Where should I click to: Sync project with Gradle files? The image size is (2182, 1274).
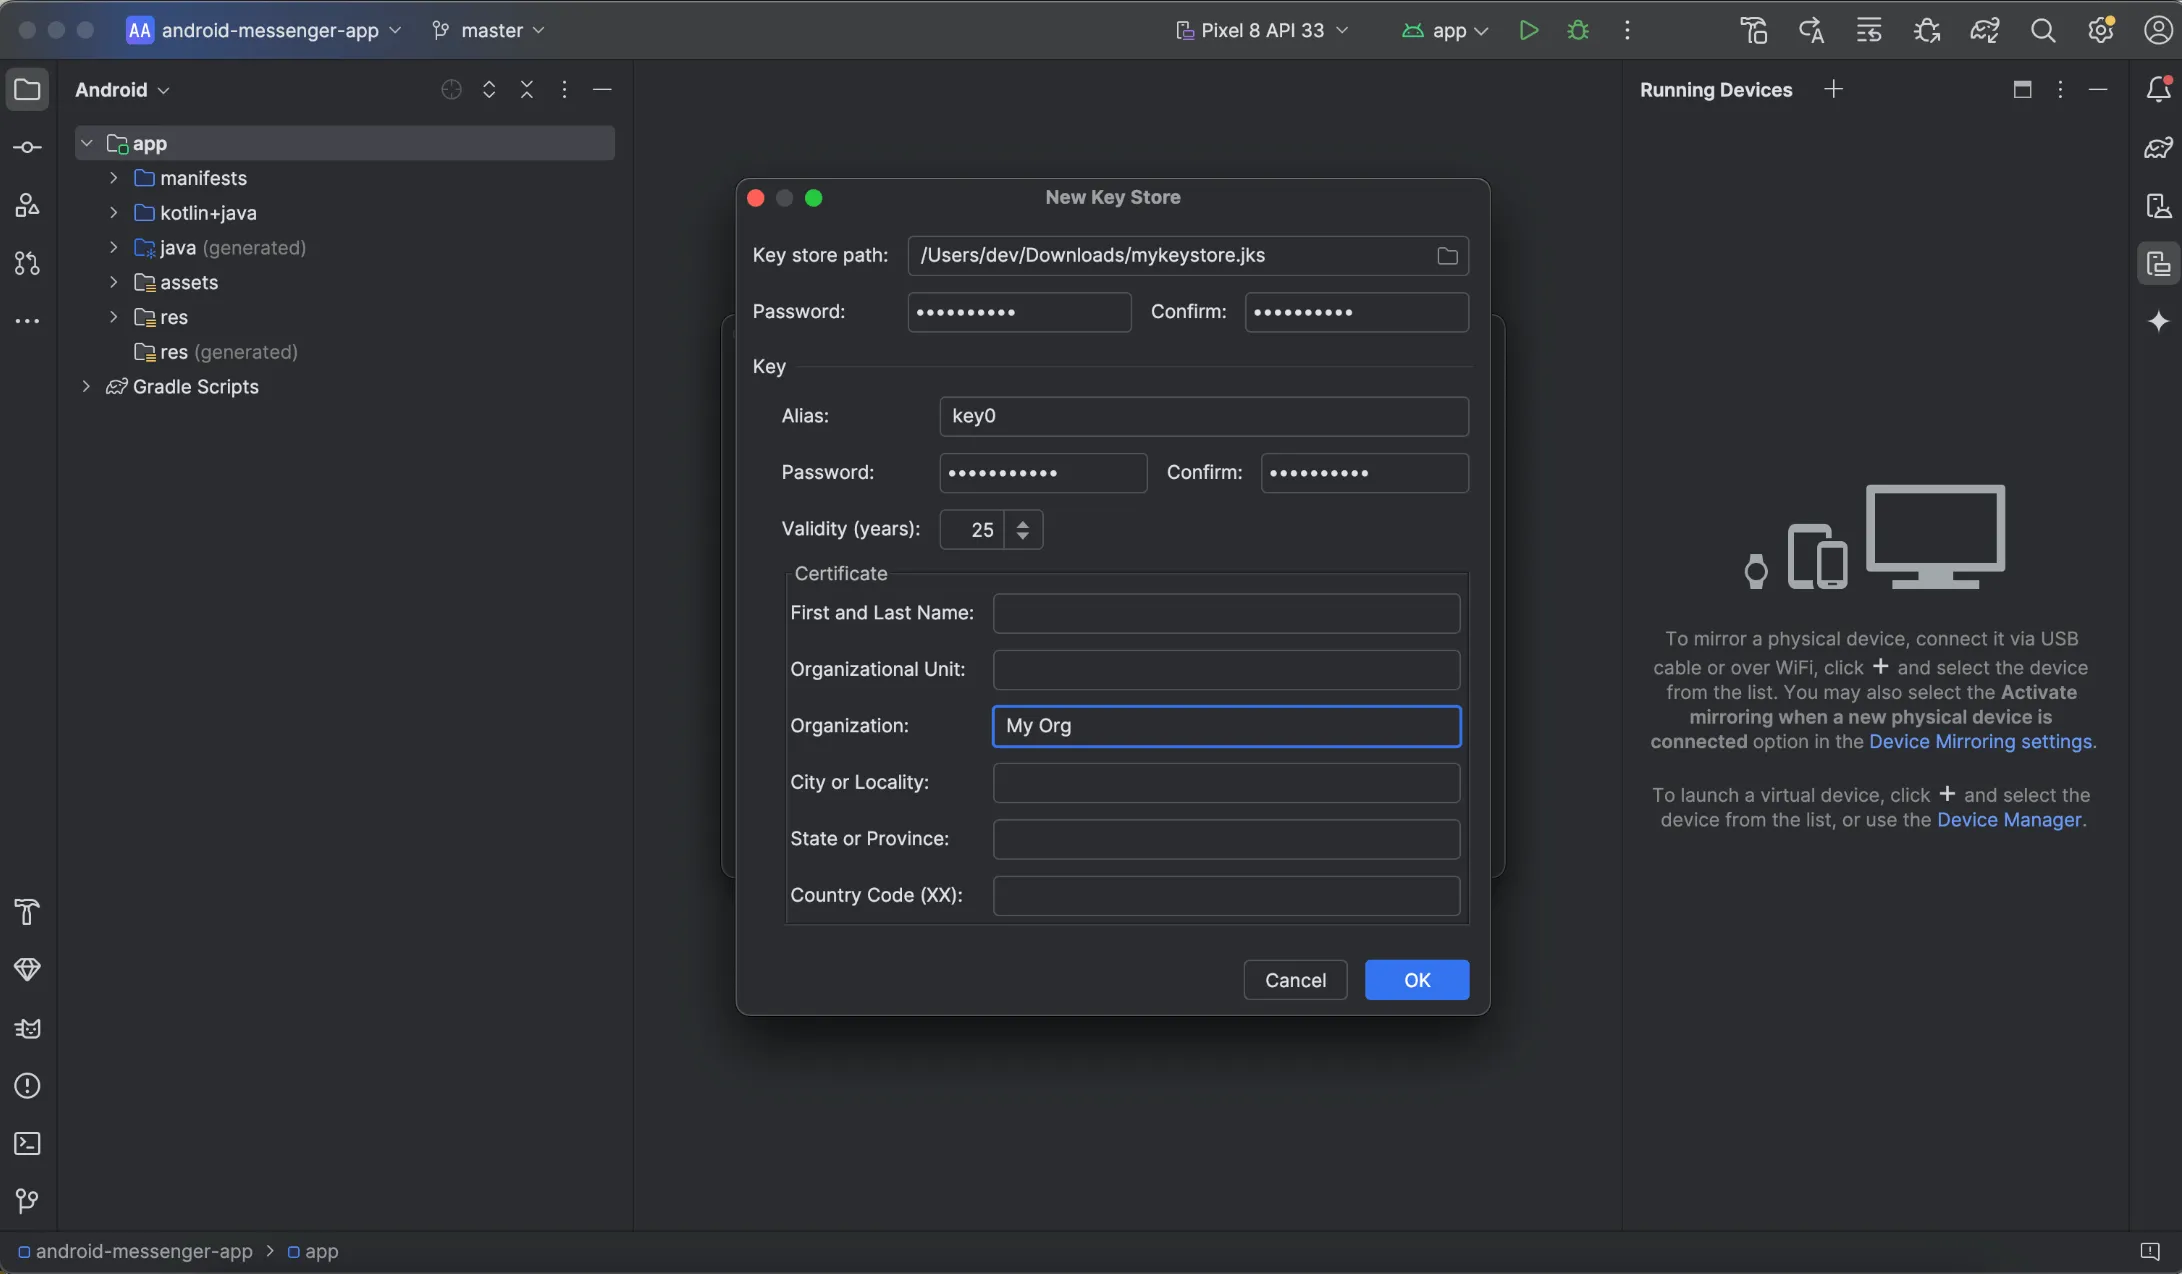point(1985,31)
